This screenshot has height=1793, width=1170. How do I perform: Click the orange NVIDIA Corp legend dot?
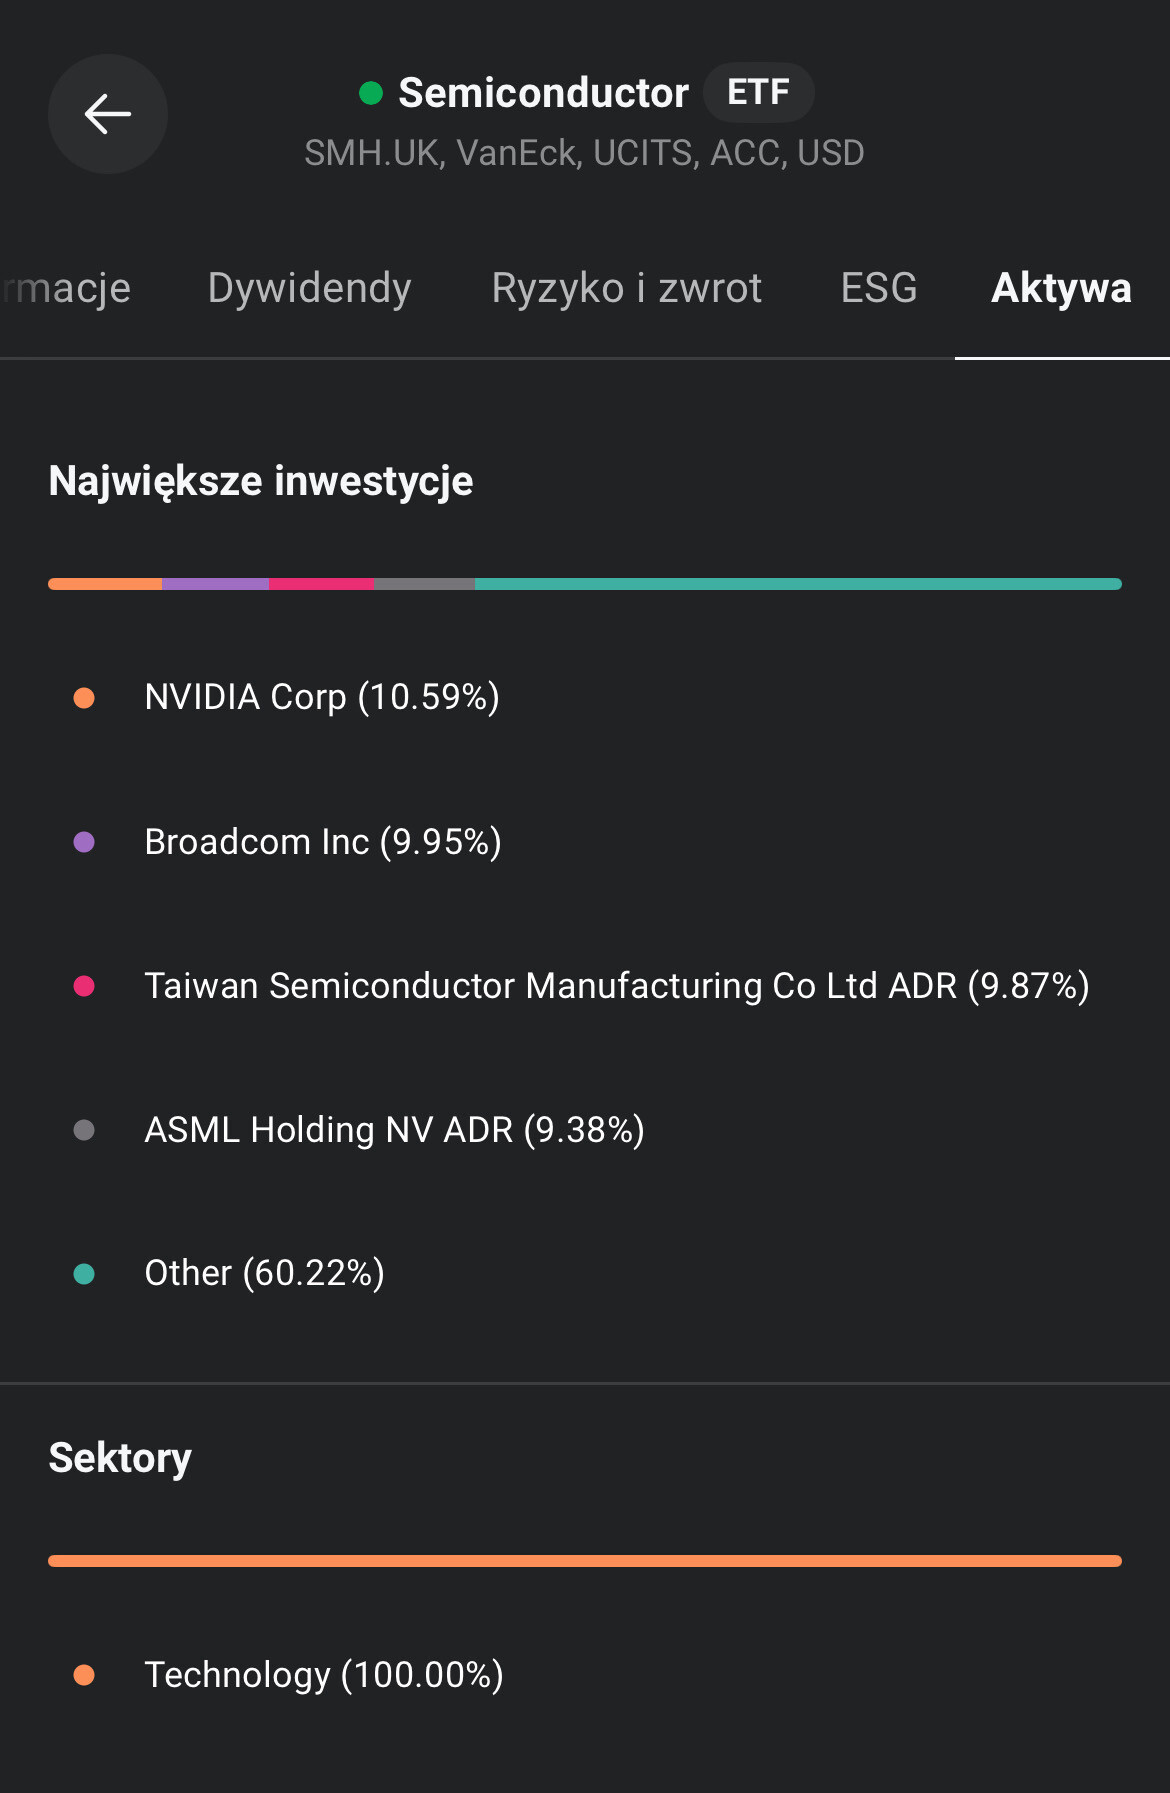coord(84,698)
